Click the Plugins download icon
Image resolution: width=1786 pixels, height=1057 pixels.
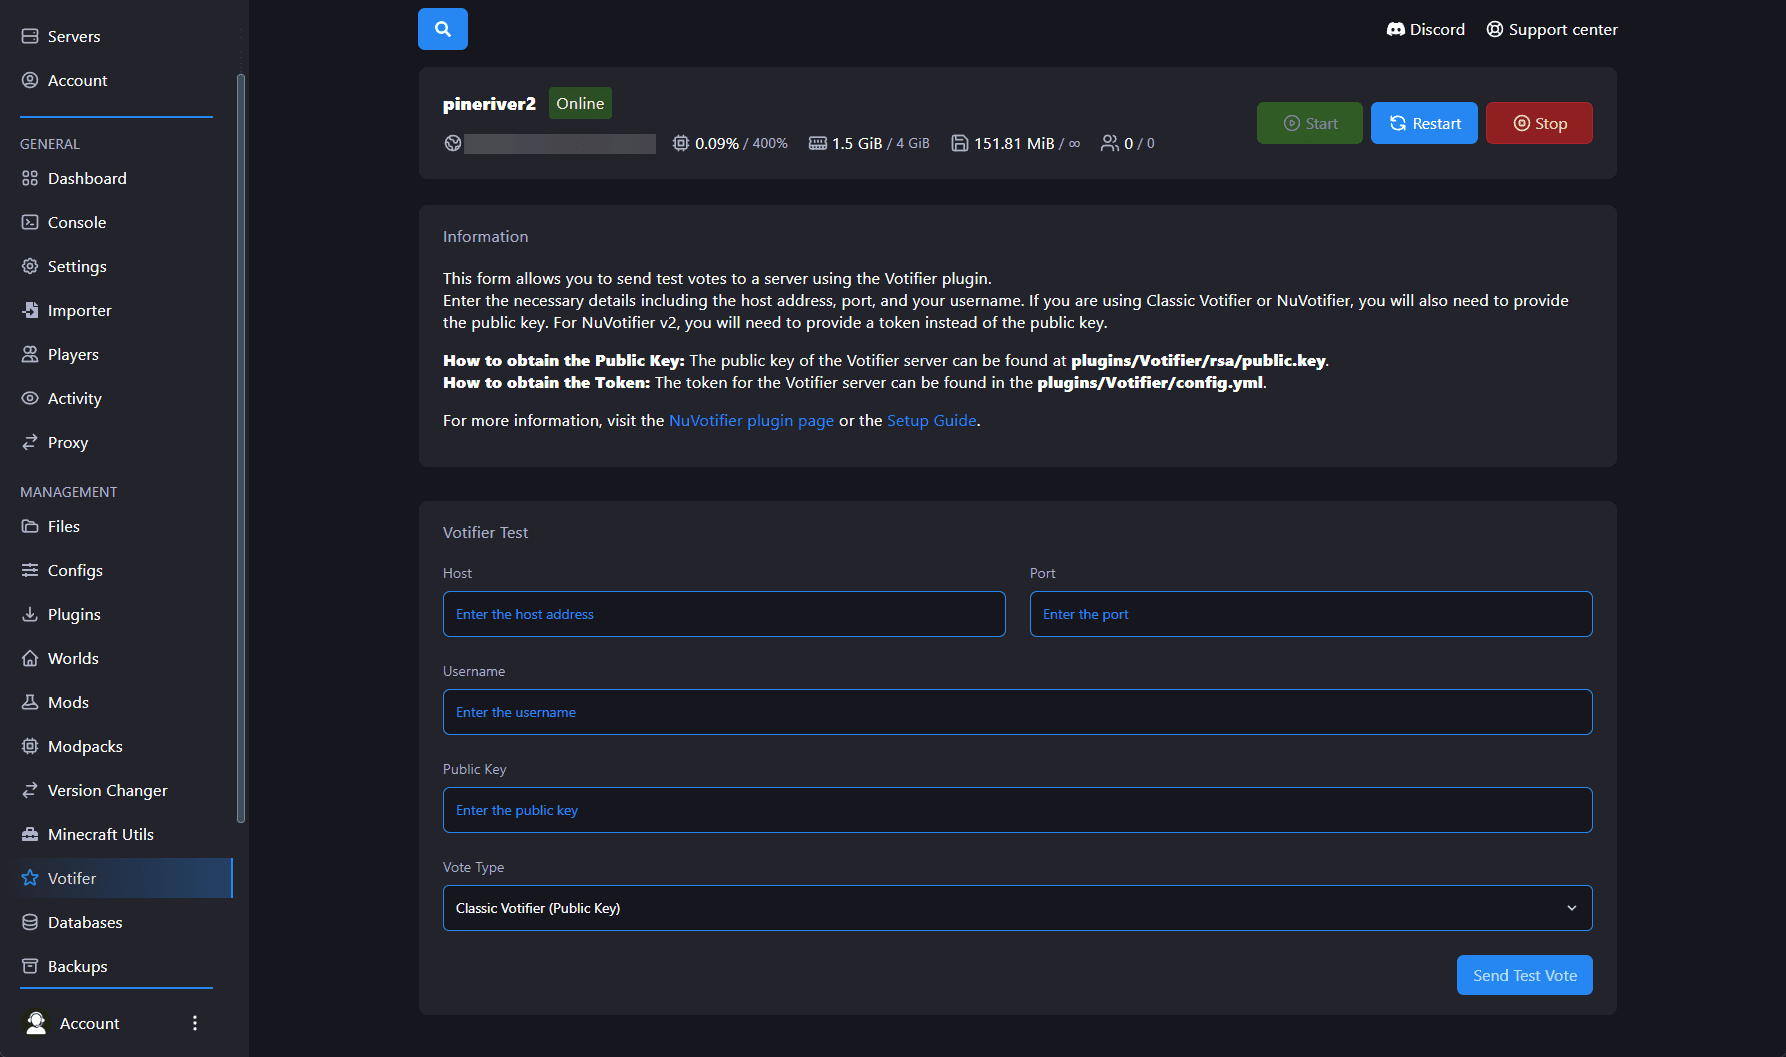pyautogui.click(x=30, y=614)
